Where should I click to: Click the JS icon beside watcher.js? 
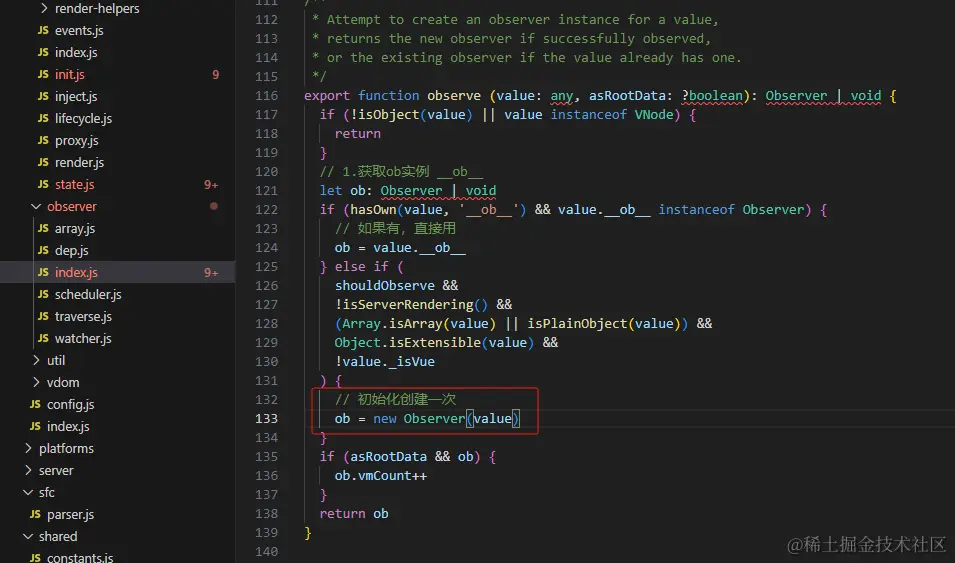43,338
